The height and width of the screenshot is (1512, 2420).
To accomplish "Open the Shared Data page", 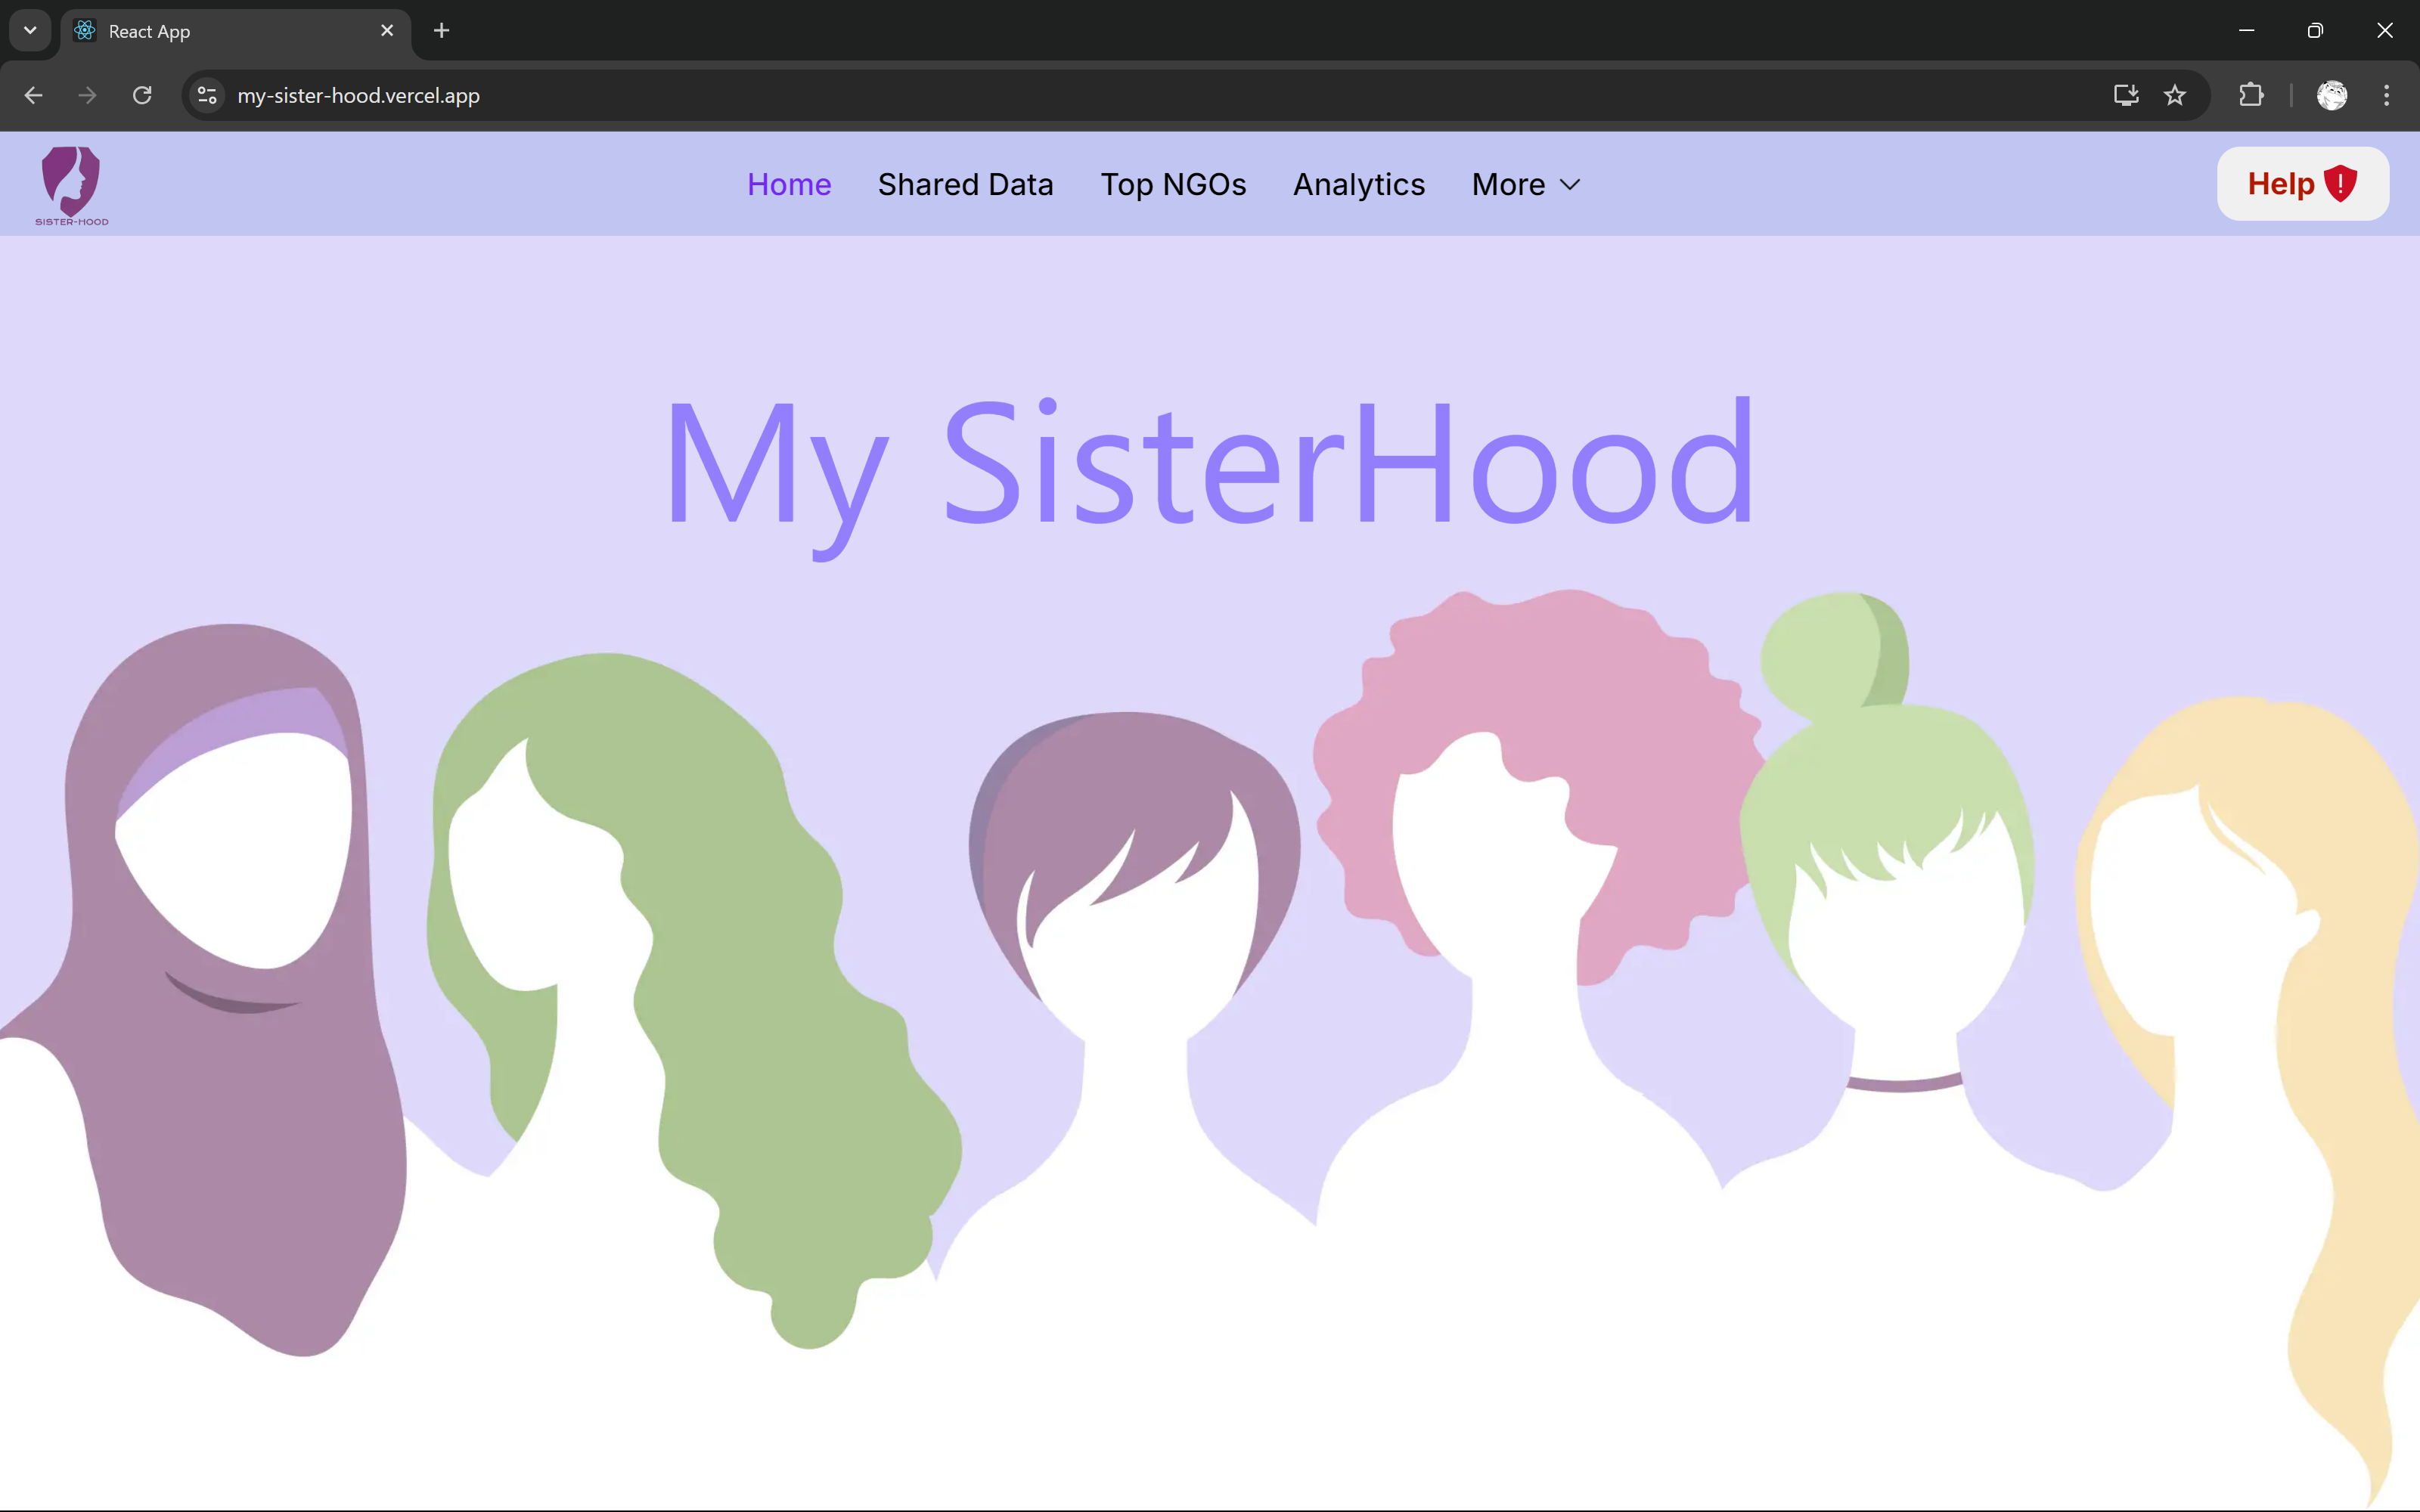I will (965, 185).
